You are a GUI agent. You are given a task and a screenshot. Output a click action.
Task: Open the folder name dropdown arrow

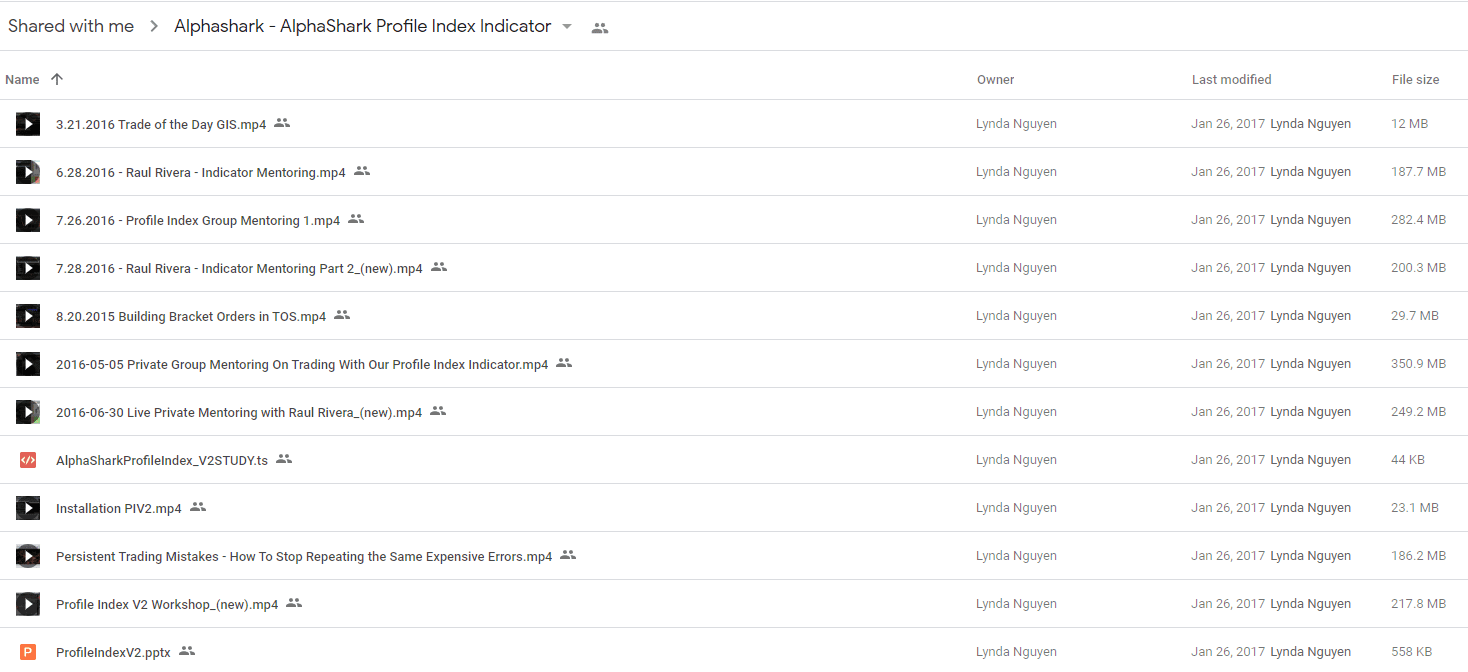tap(567, 27)
